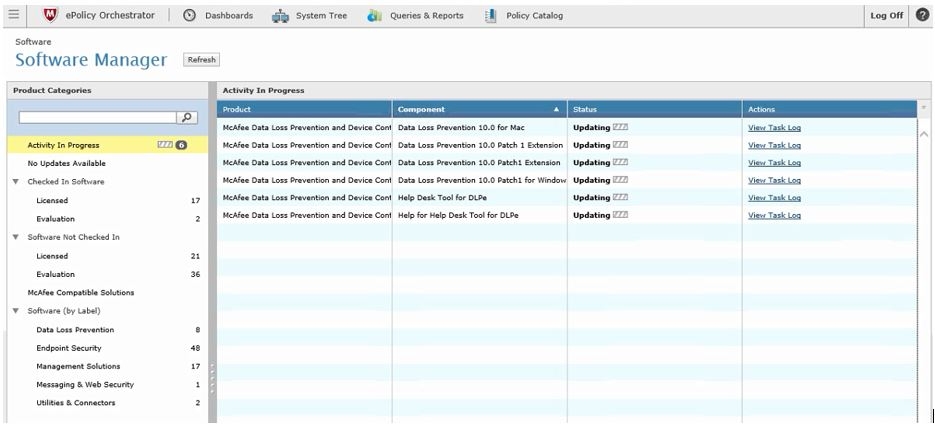Sort by the Component column header
This screenshot has width=935, height=426.
coord(479,109)
